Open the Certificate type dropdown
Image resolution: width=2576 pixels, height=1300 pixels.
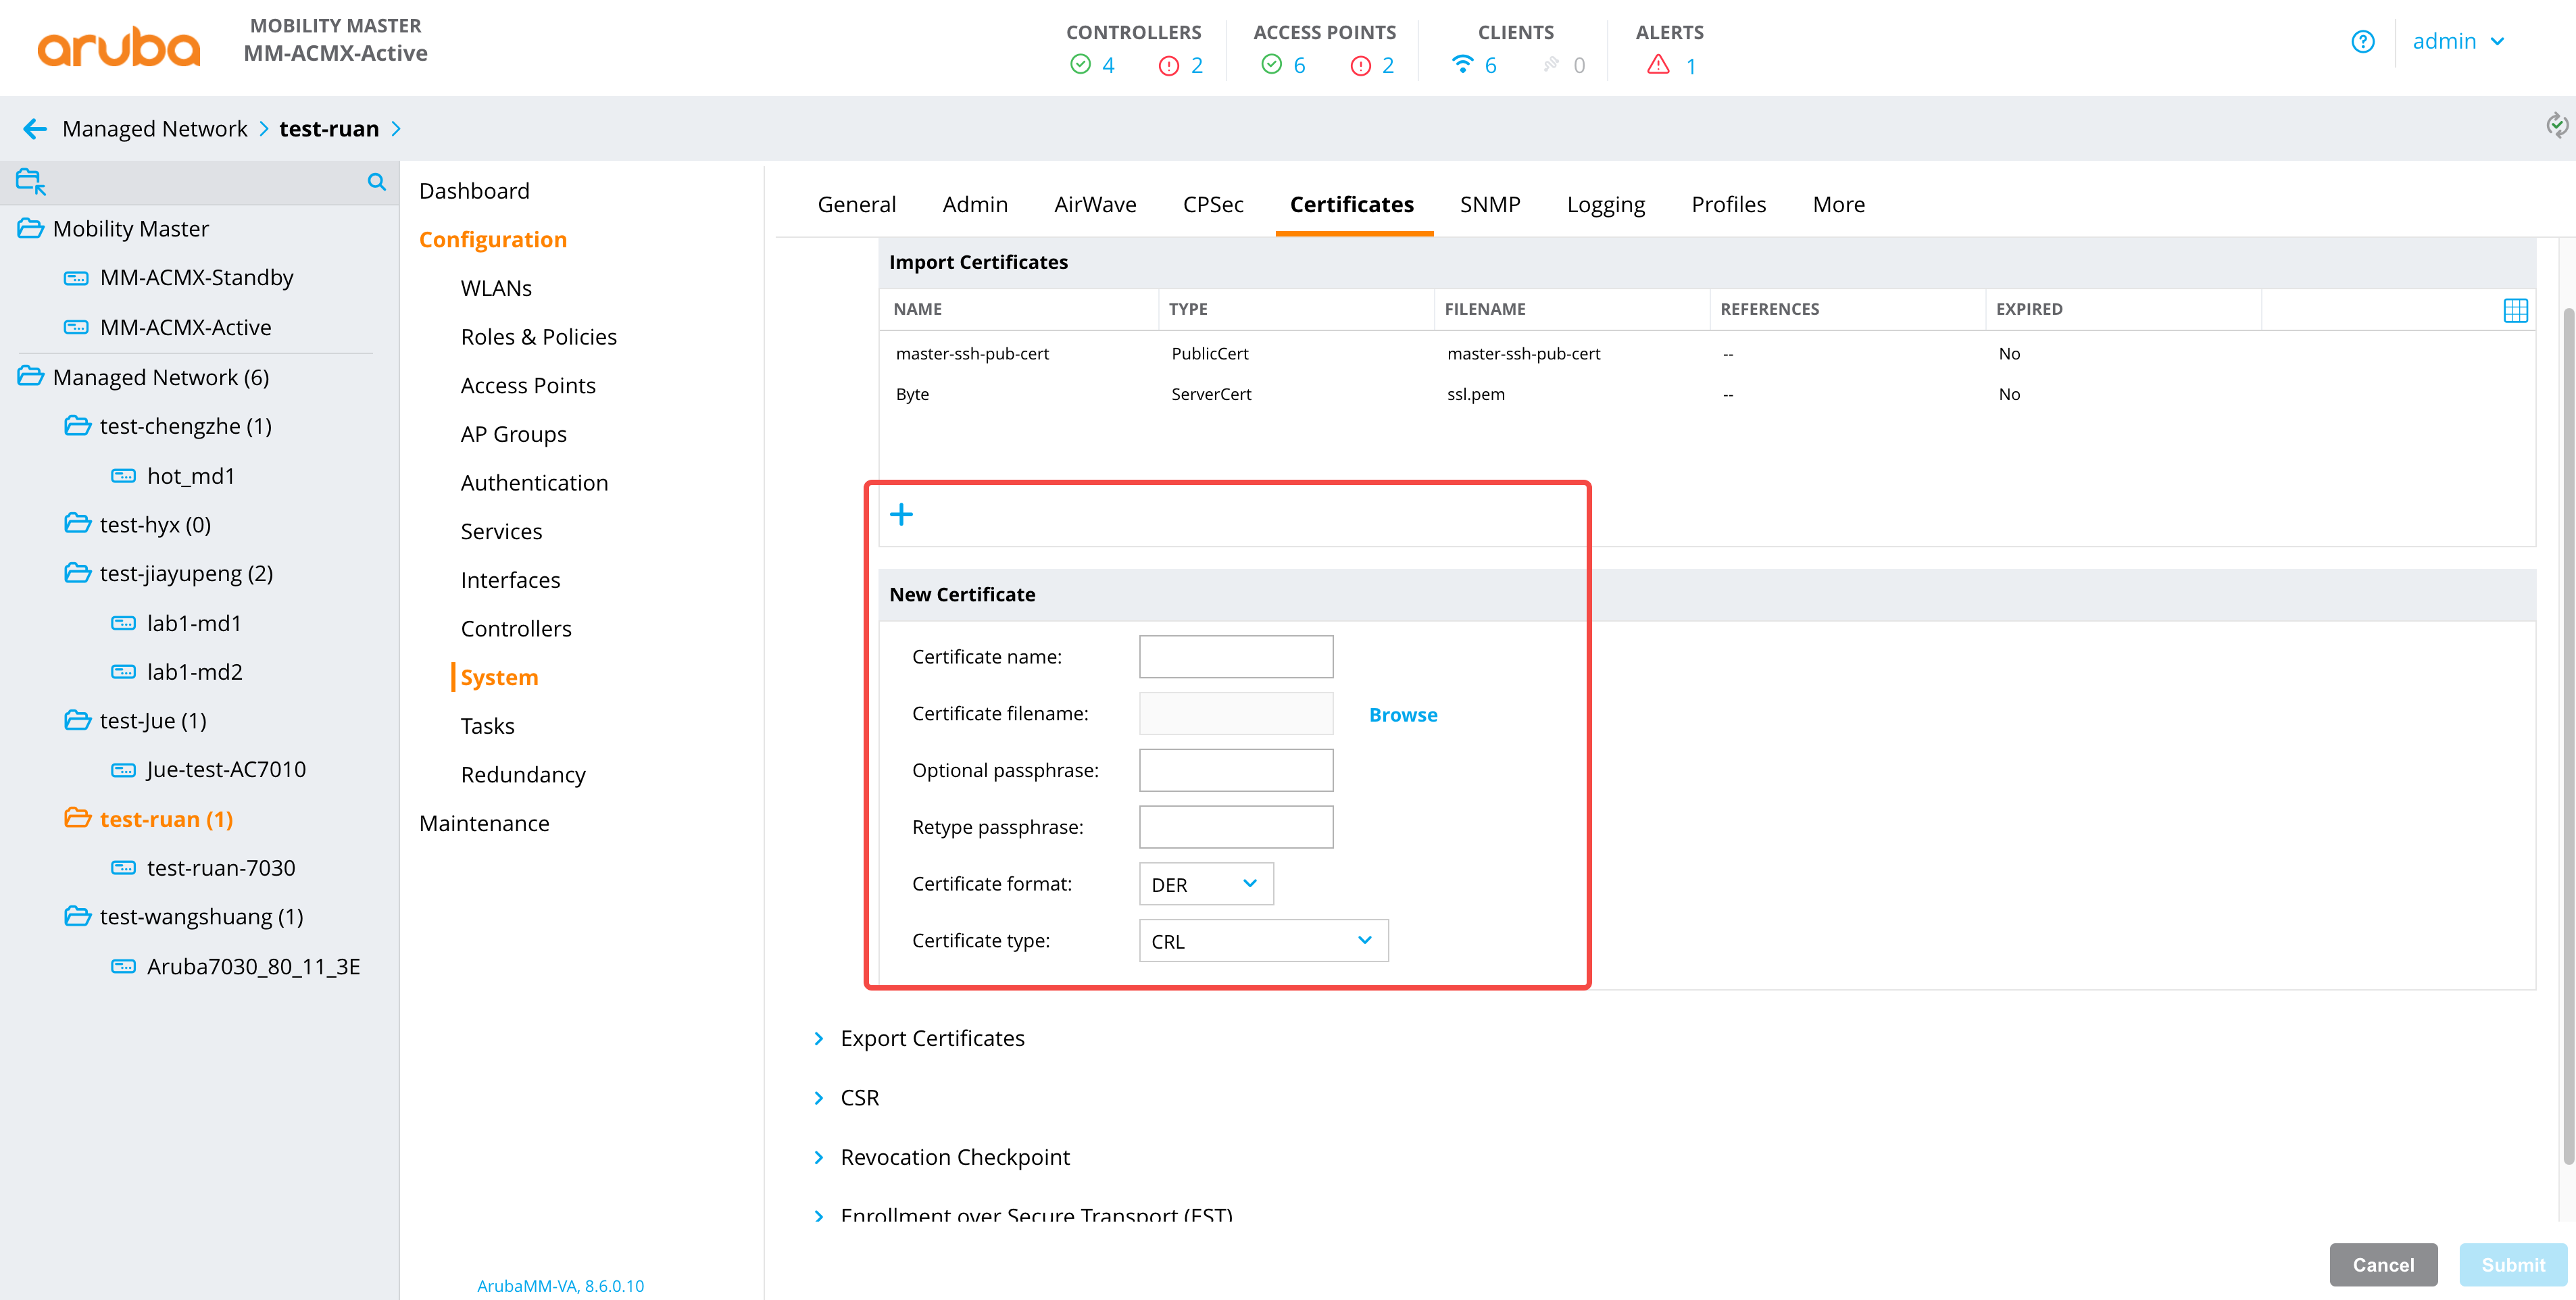pyautogui.click(x=1263, y=941)
